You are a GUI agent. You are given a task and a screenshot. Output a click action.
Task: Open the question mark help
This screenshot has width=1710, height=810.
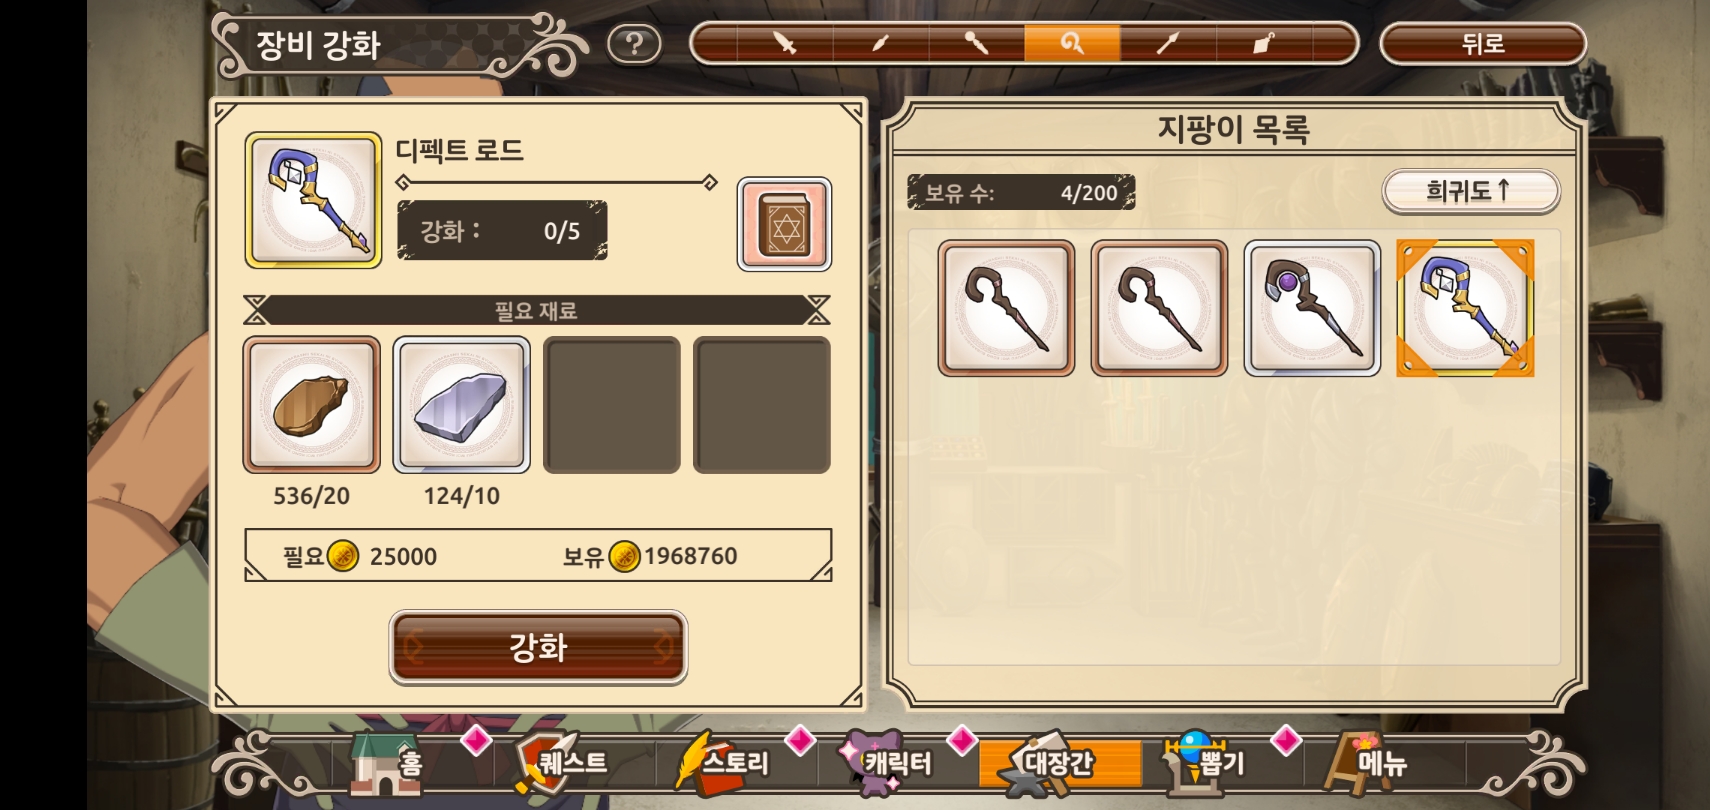pos(634,44)
